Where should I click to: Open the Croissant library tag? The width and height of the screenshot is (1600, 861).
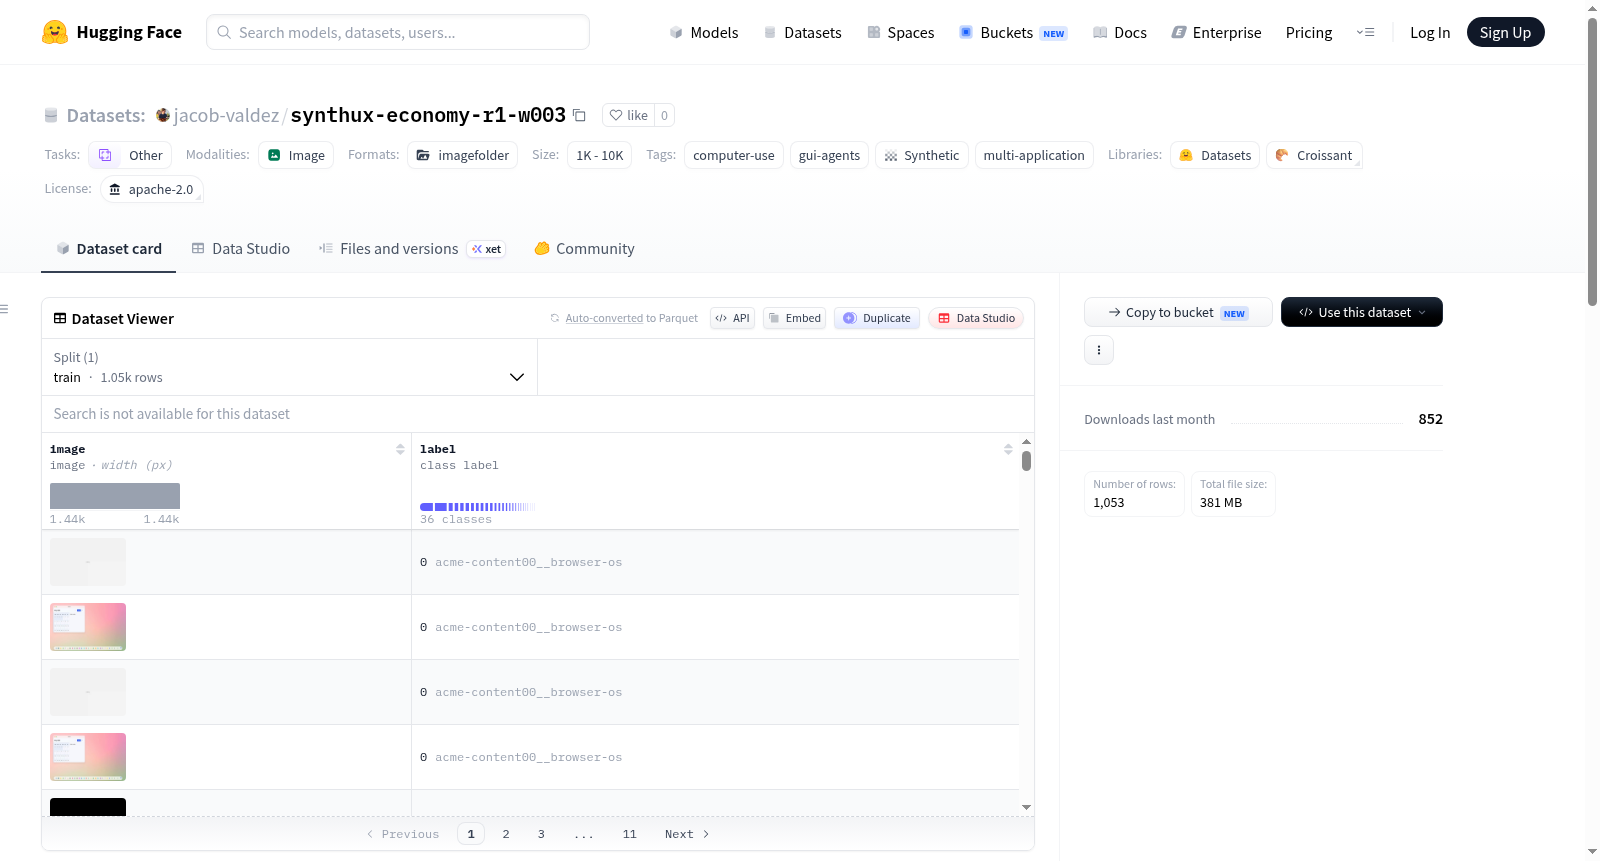(x=1314, y=155)
